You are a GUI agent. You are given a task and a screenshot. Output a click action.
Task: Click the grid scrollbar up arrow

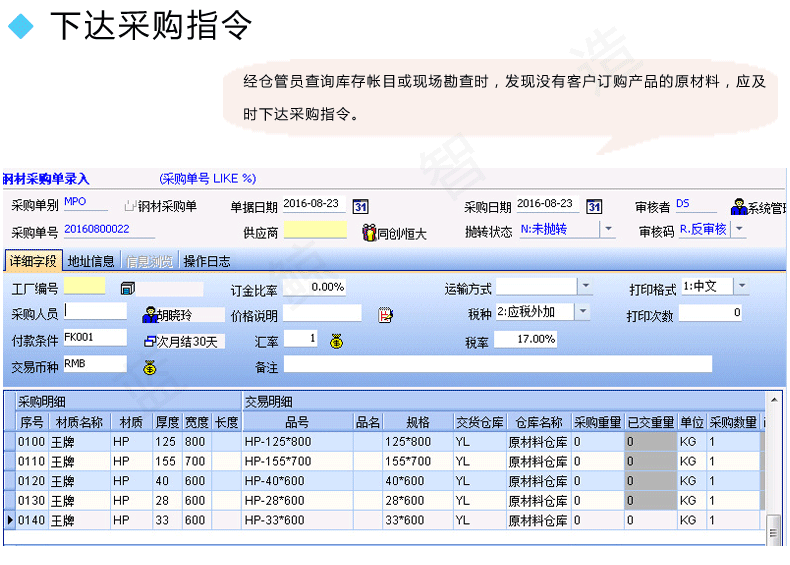774,400
